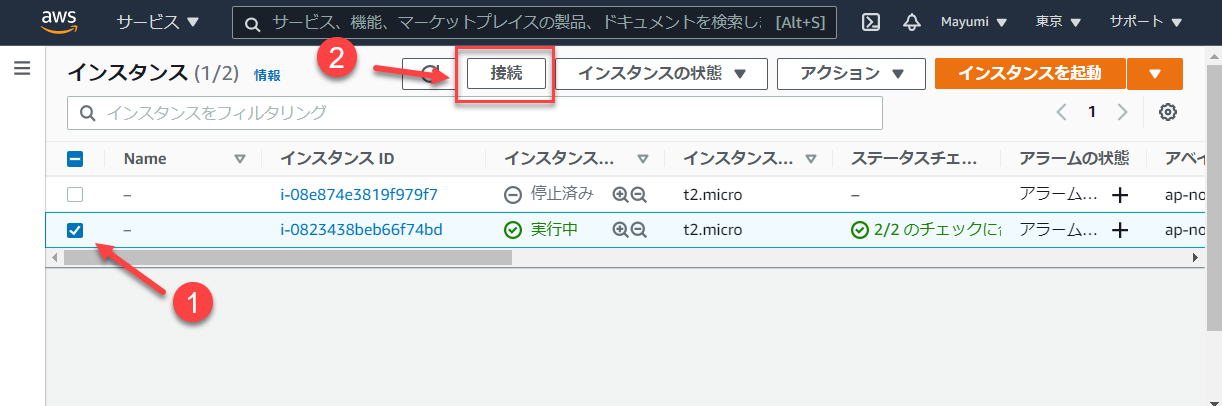Zoom in filter on running instance state
This screenshot has width=1222, height=406.
coord(620,230)
